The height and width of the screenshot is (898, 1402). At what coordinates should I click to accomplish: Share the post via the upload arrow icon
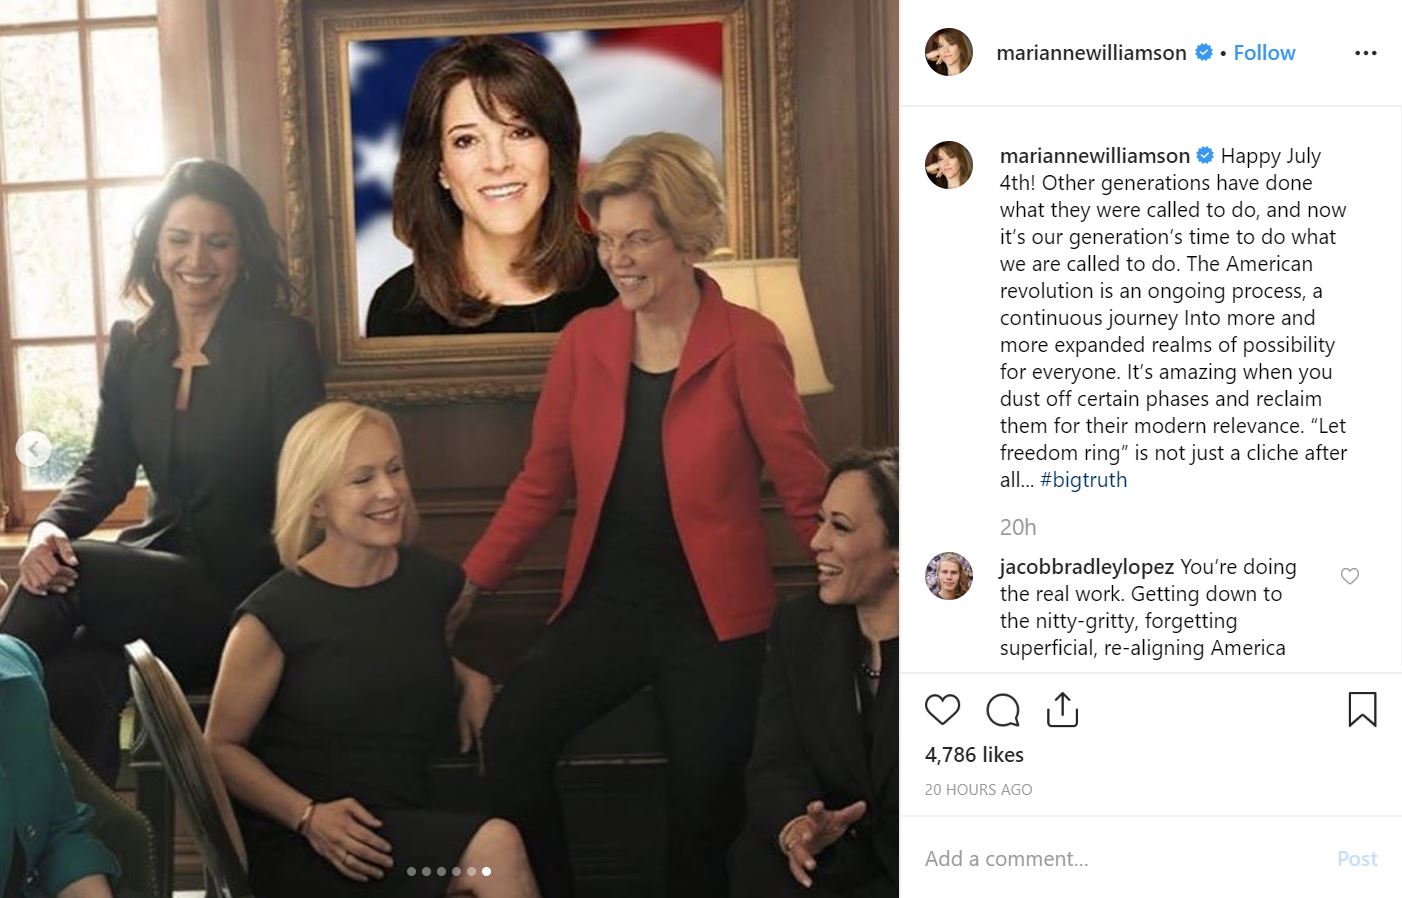pos(1062,709)
